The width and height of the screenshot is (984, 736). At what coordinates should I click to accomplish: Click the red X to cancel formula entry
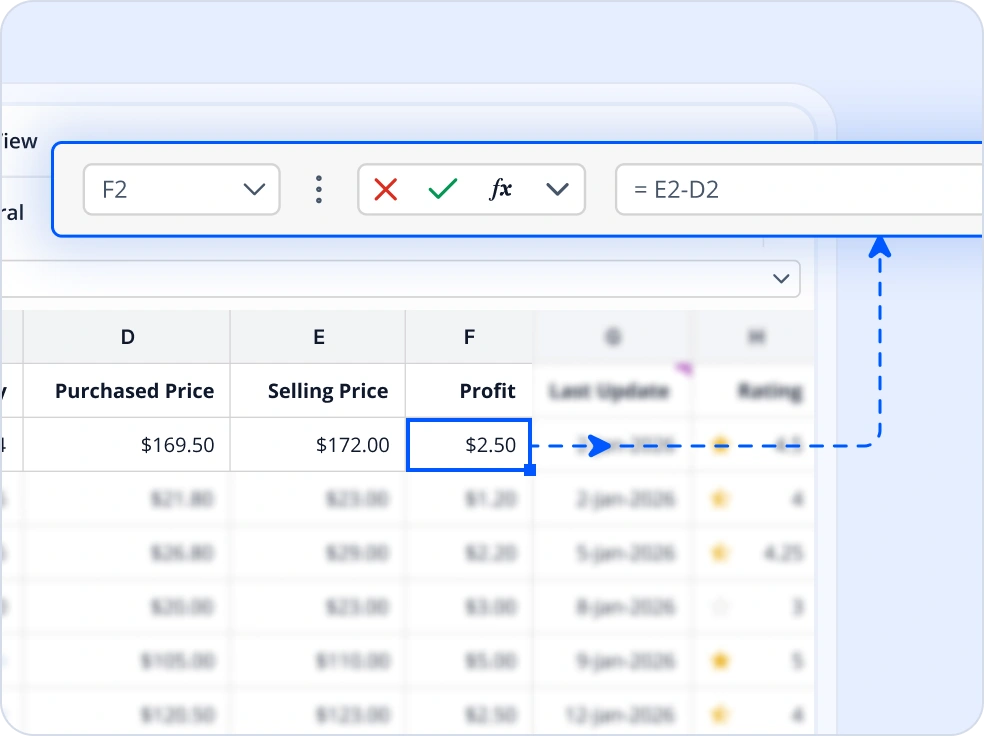[385, 189]
